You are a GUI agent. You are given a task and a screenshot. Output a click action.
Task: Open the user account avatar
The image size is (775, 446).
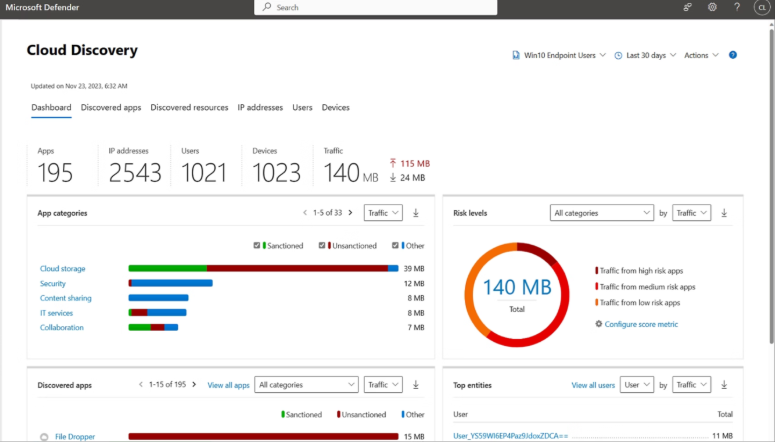(x=762, y=7)
